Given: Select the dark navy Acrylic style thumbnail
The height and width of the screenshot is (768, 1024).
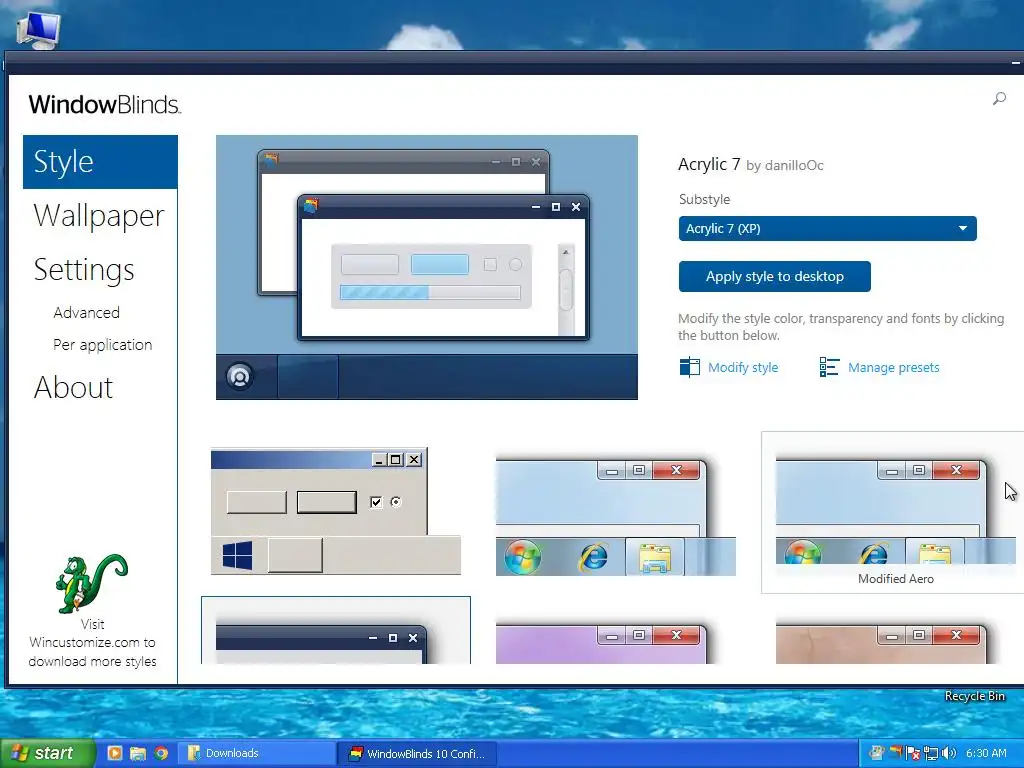Looking at the screenshot, I should click(x=336, y=630).
